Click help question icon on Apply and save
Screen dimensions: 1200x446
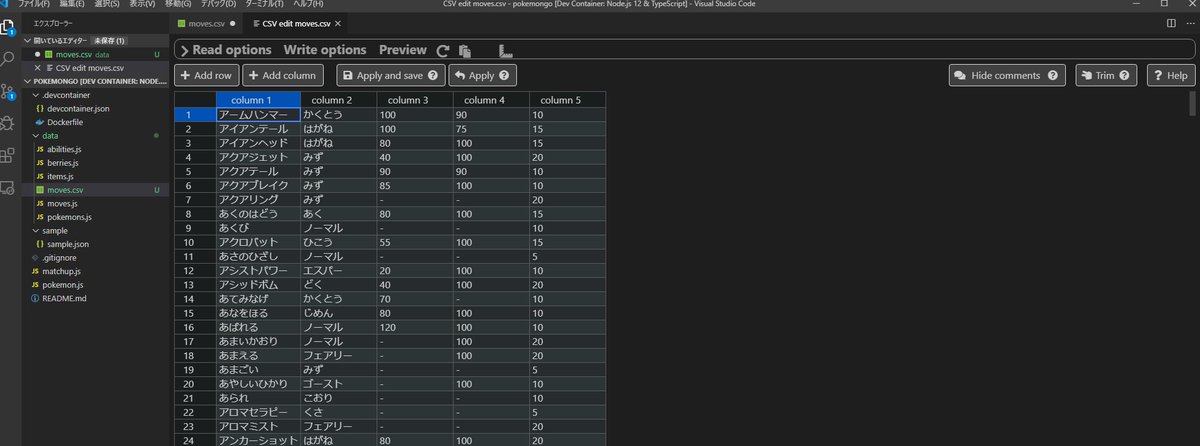(435, 75)
